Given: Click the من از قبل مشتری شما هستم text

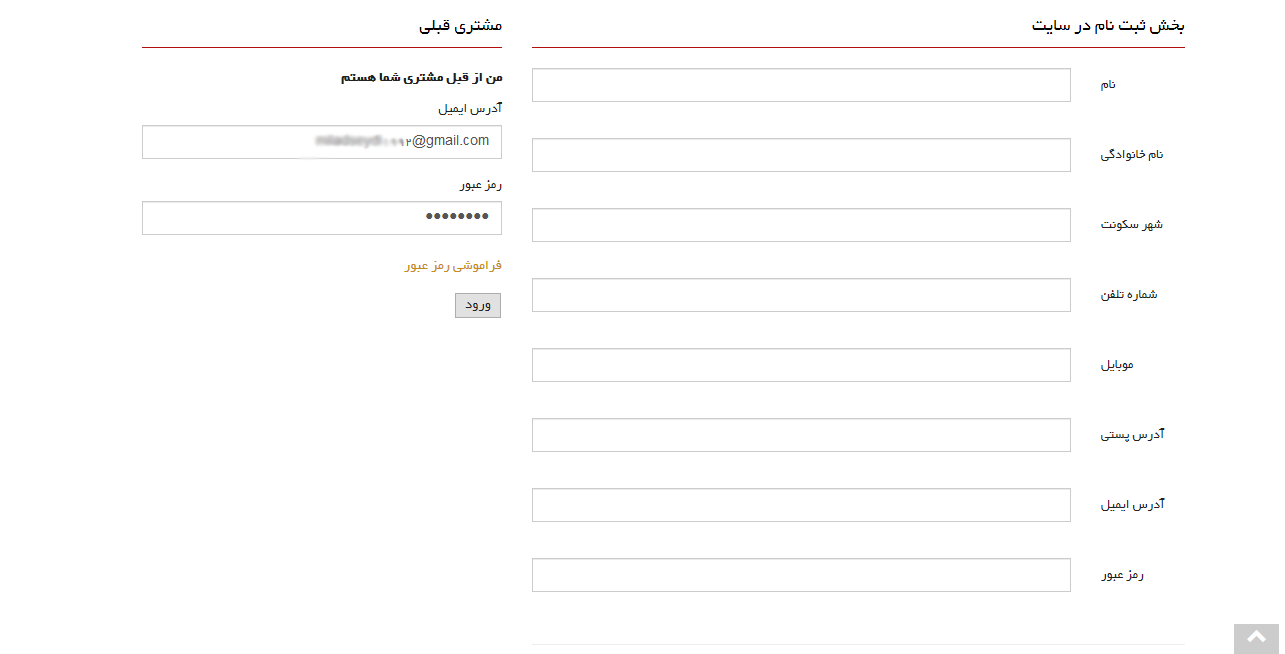Looking at the screenshot, I should (x=421, y=77).
